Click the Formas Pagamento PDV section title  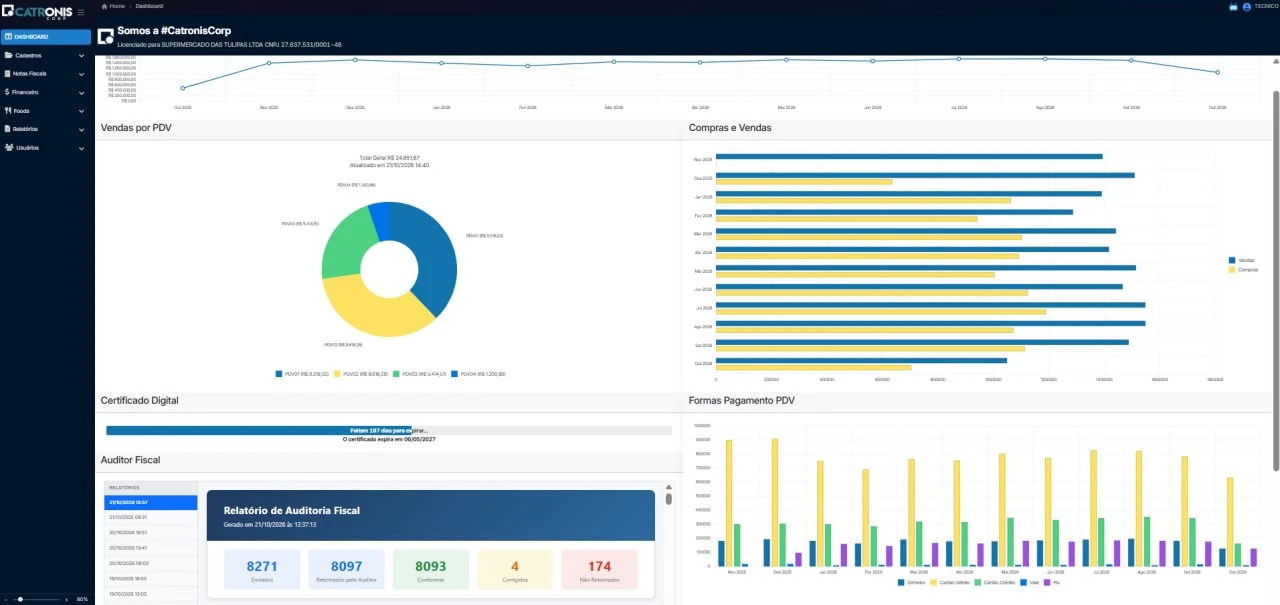pos(742,400)
